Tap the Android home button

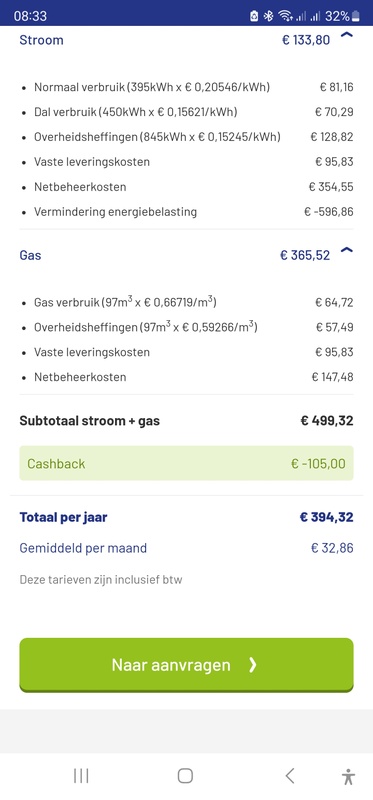point(185,776)
